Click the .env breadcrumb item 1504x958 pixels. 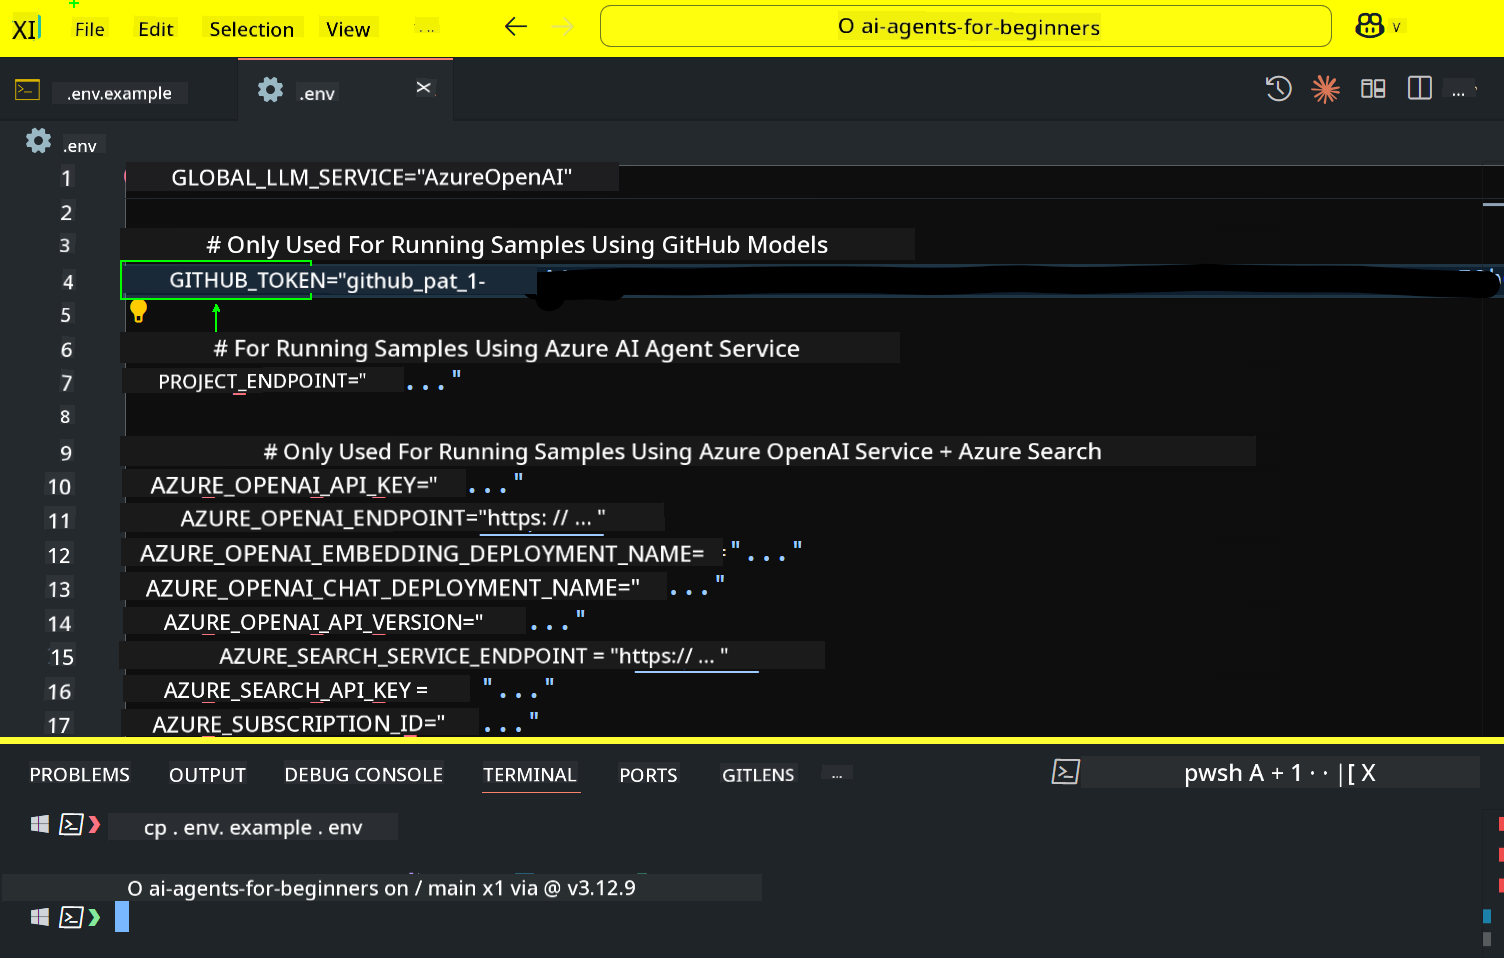click(x=79, y=146)
